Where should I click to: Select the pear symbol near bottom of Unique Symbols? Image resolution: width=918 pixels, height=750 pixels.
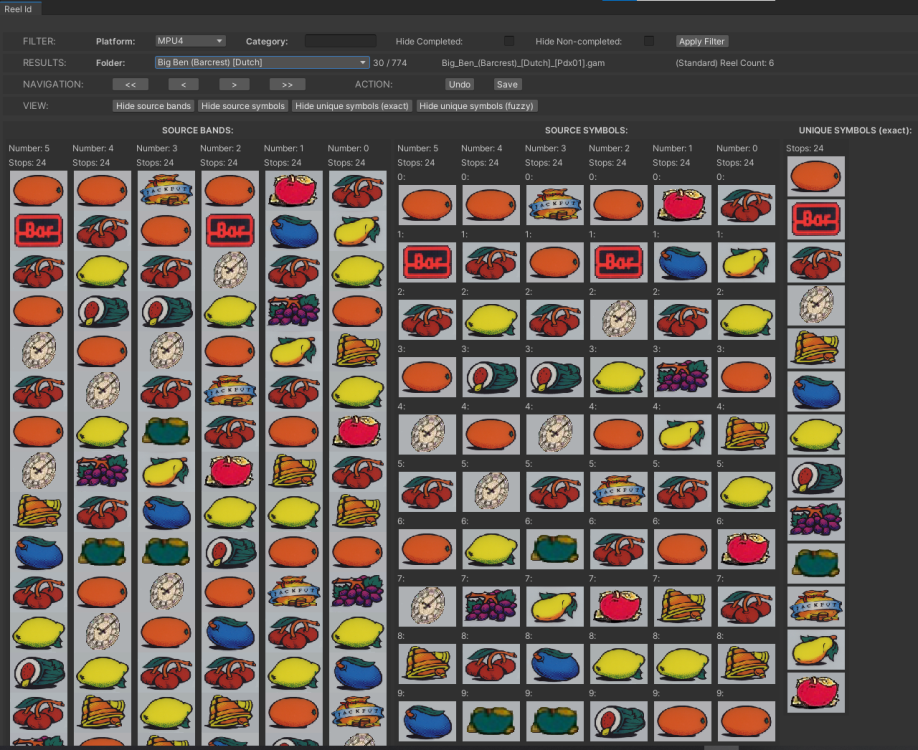tap(815, 648)
